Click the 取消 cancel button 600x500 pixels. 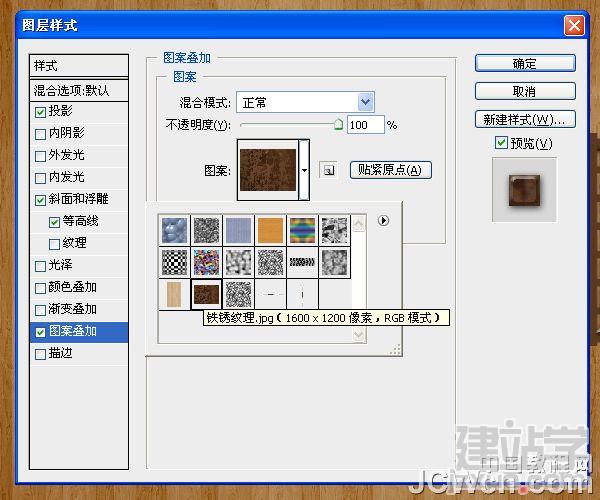pos(525,91)
